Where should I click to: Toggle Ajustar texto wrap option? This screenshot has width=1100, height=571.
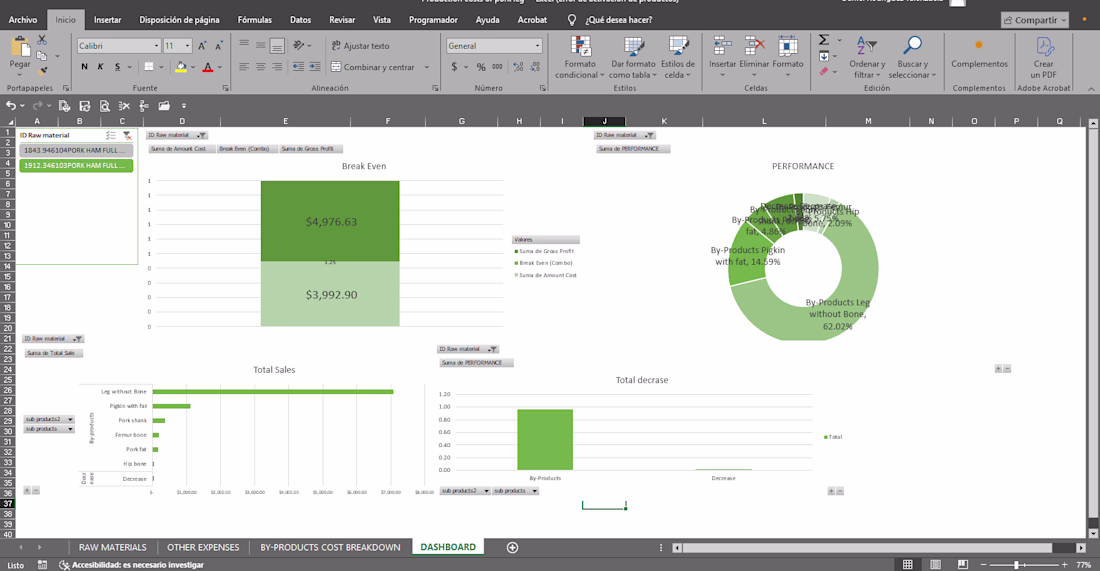[358, 46]
